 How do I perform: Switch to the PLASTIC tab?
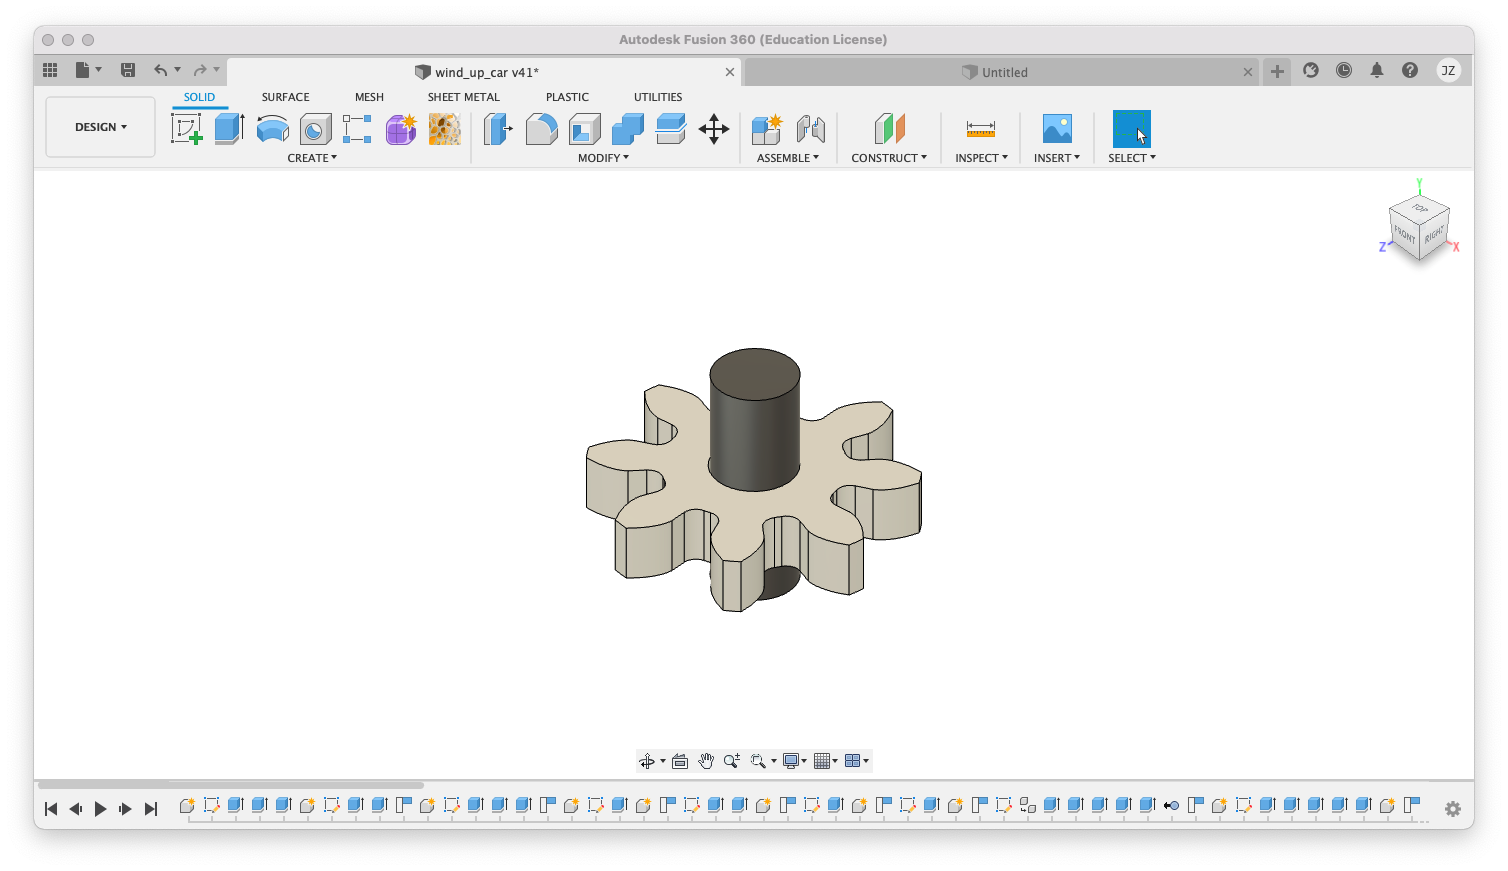pos(567,97)
